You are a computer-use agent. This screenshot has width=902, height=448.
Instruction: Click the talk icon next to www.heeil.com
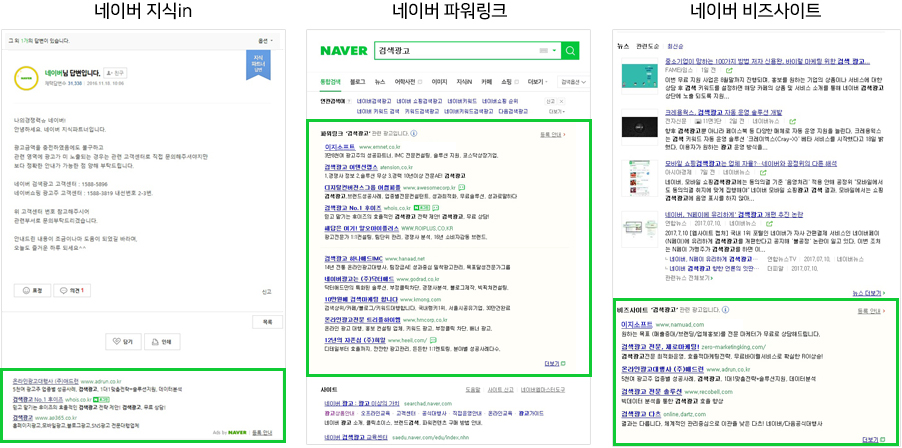(433, 340)
